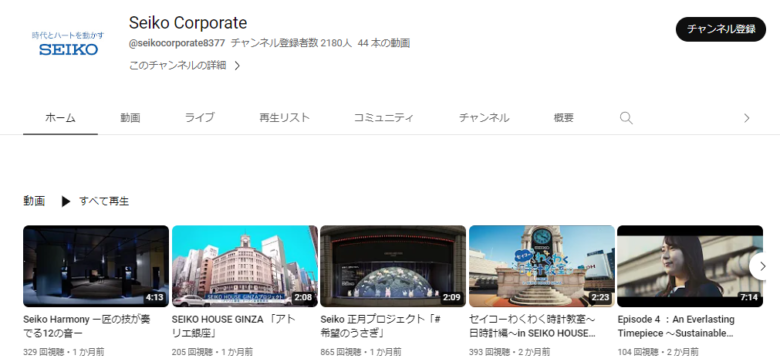
Task: Click the すべて再生 play-all icon
Action: pyautogui.click(x=66, y=201)
